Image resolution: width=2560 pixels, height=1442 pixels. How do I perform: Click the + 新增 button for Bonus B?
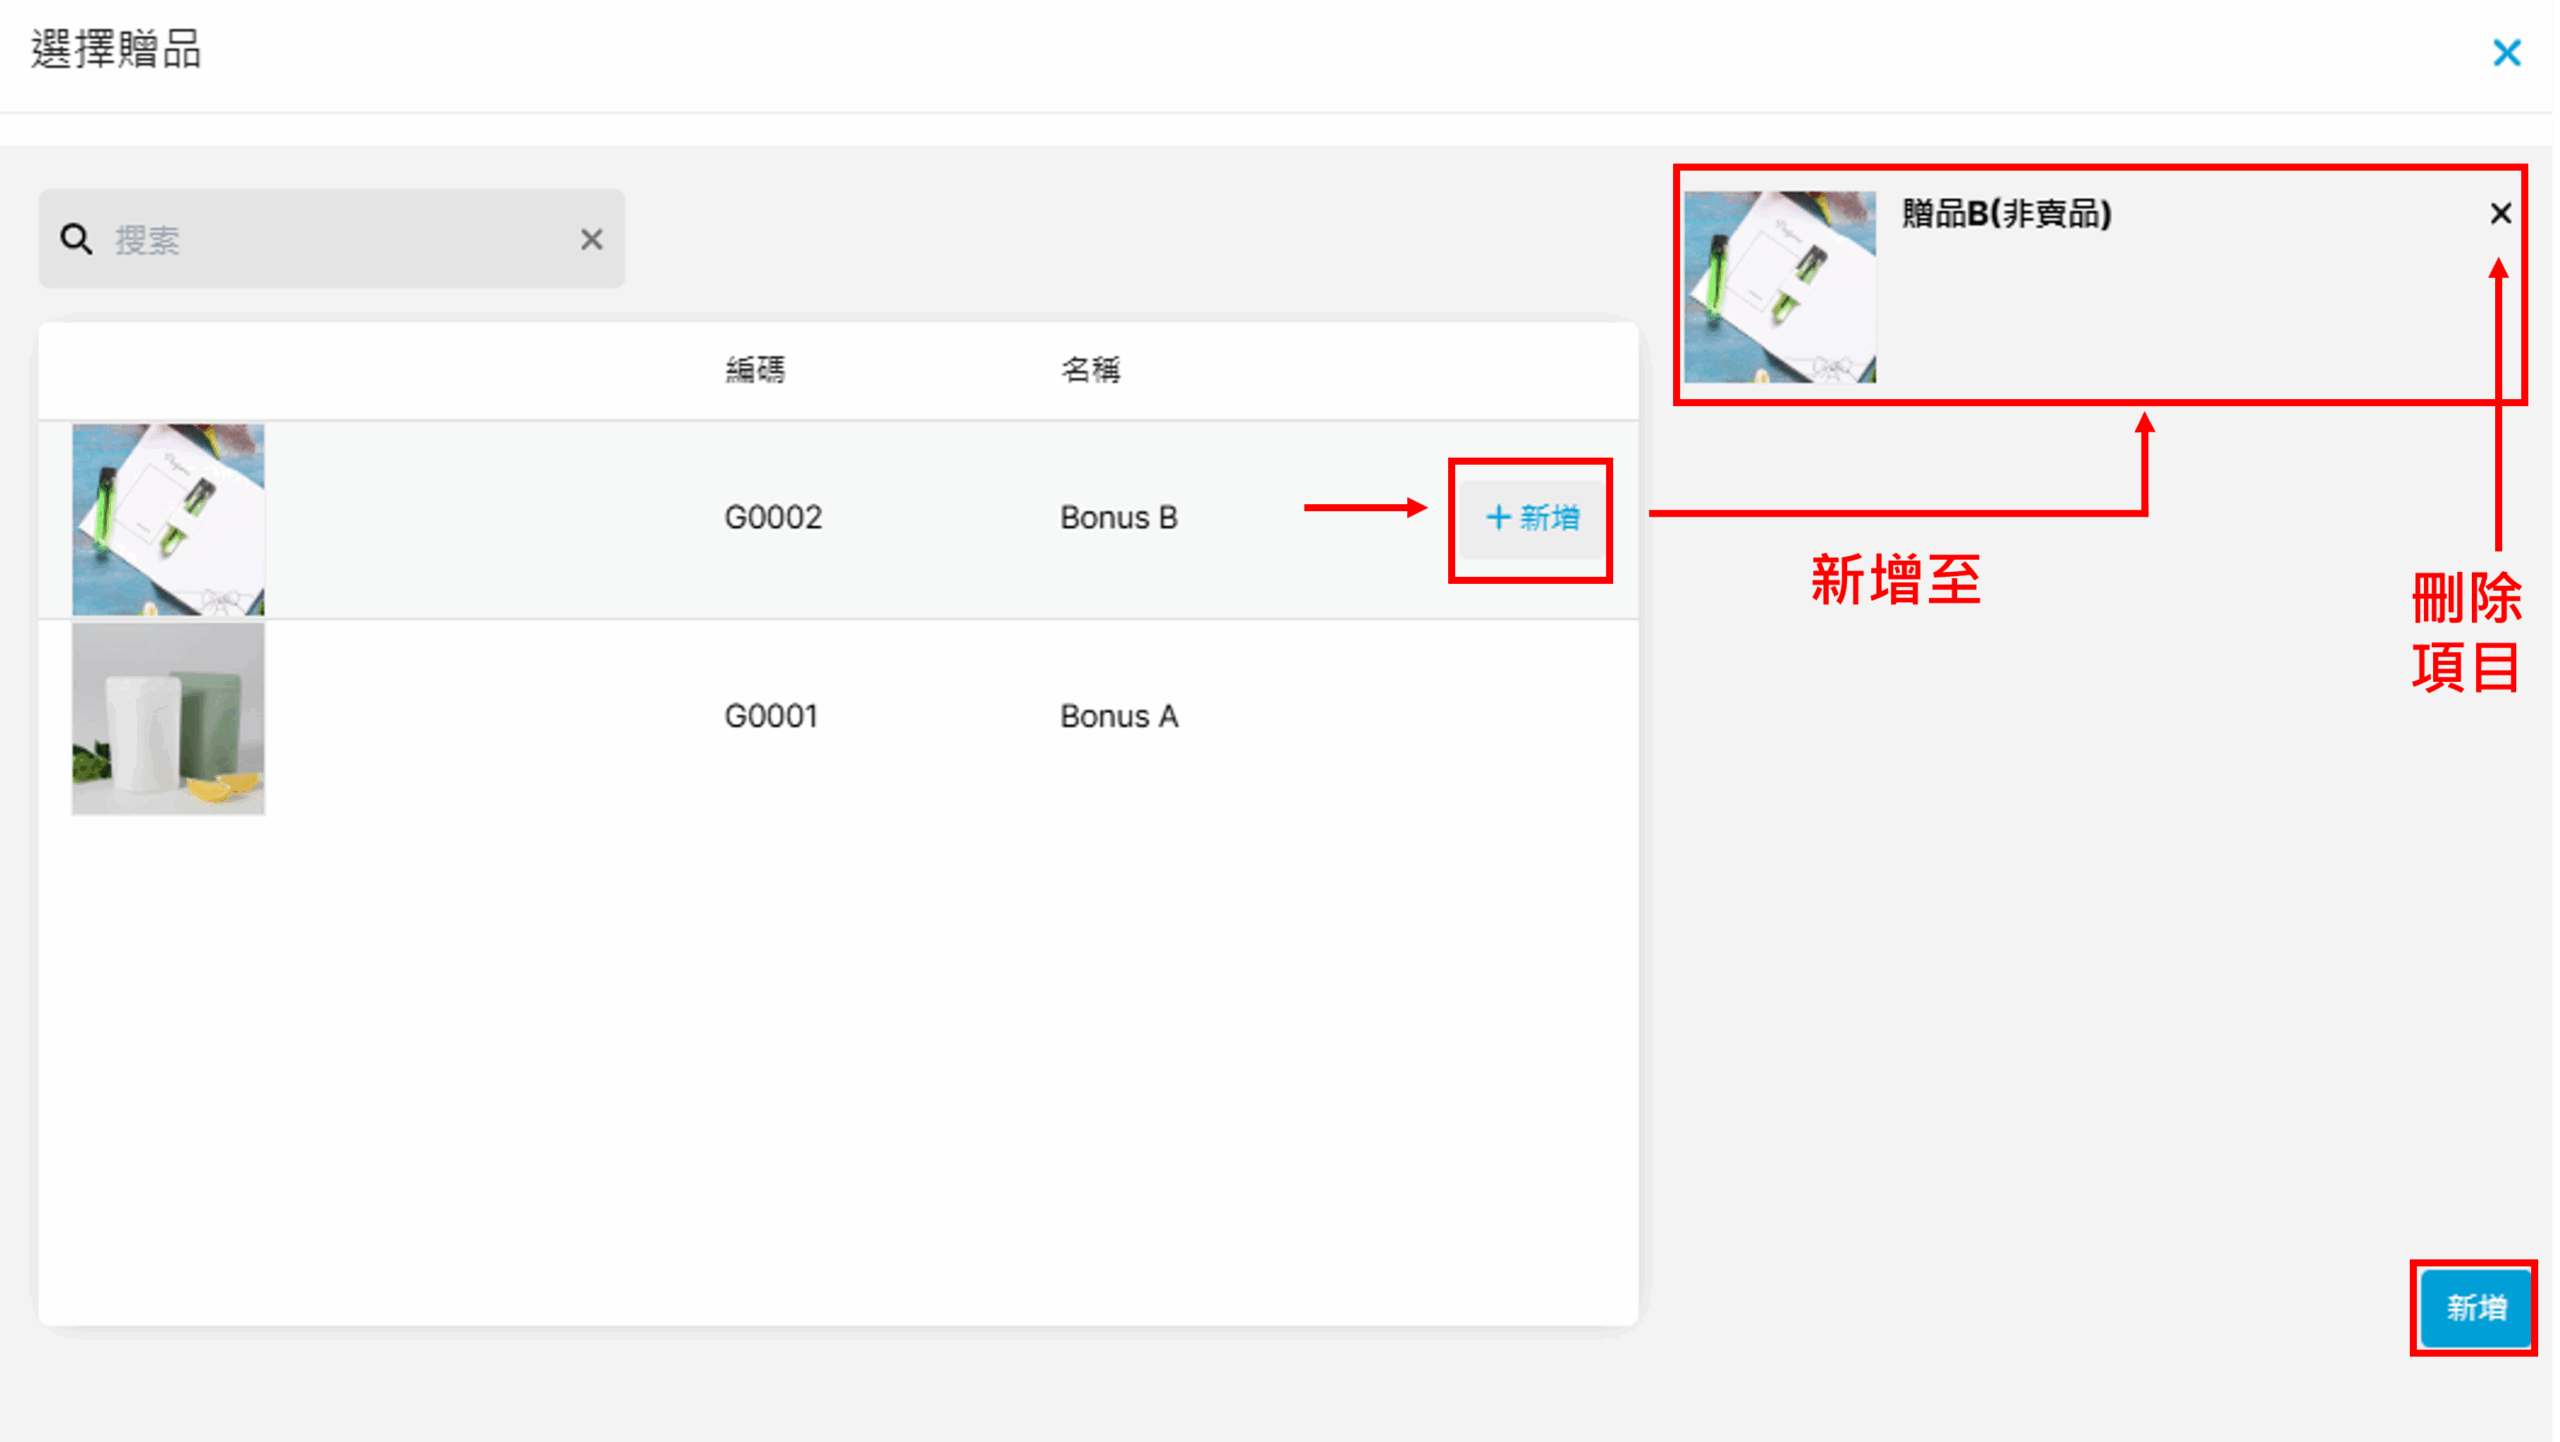[x=1531, y=518]
